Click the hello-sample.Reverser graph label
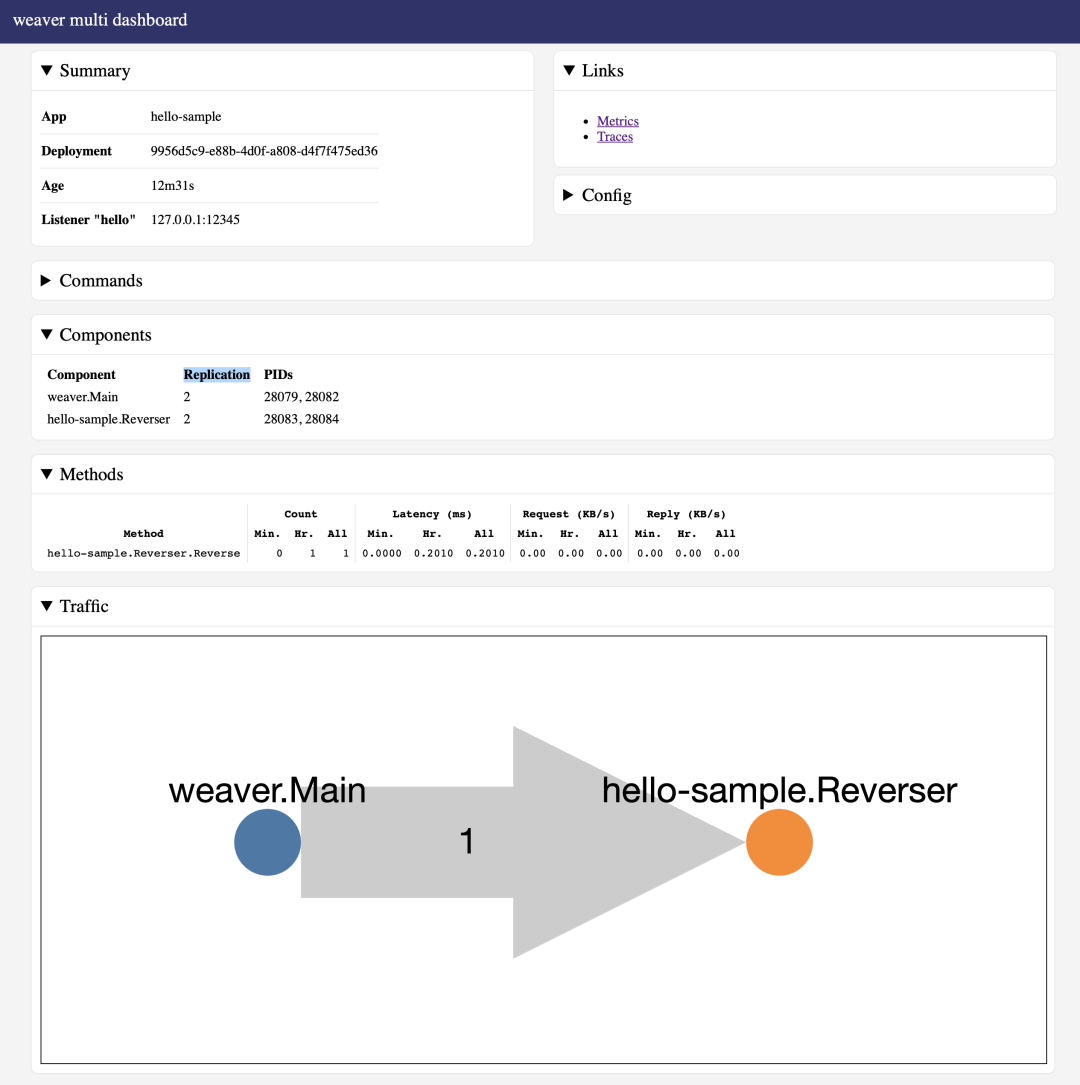Image resolution: width=1080 pixels, height=1085 pixels. 780,790
